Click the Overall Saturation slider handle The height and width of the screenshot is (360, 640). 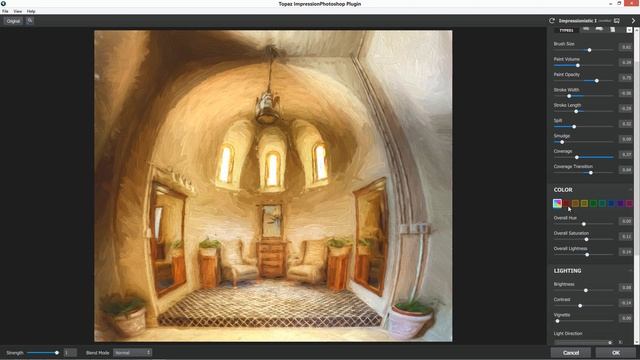click(x=587, y=239)
